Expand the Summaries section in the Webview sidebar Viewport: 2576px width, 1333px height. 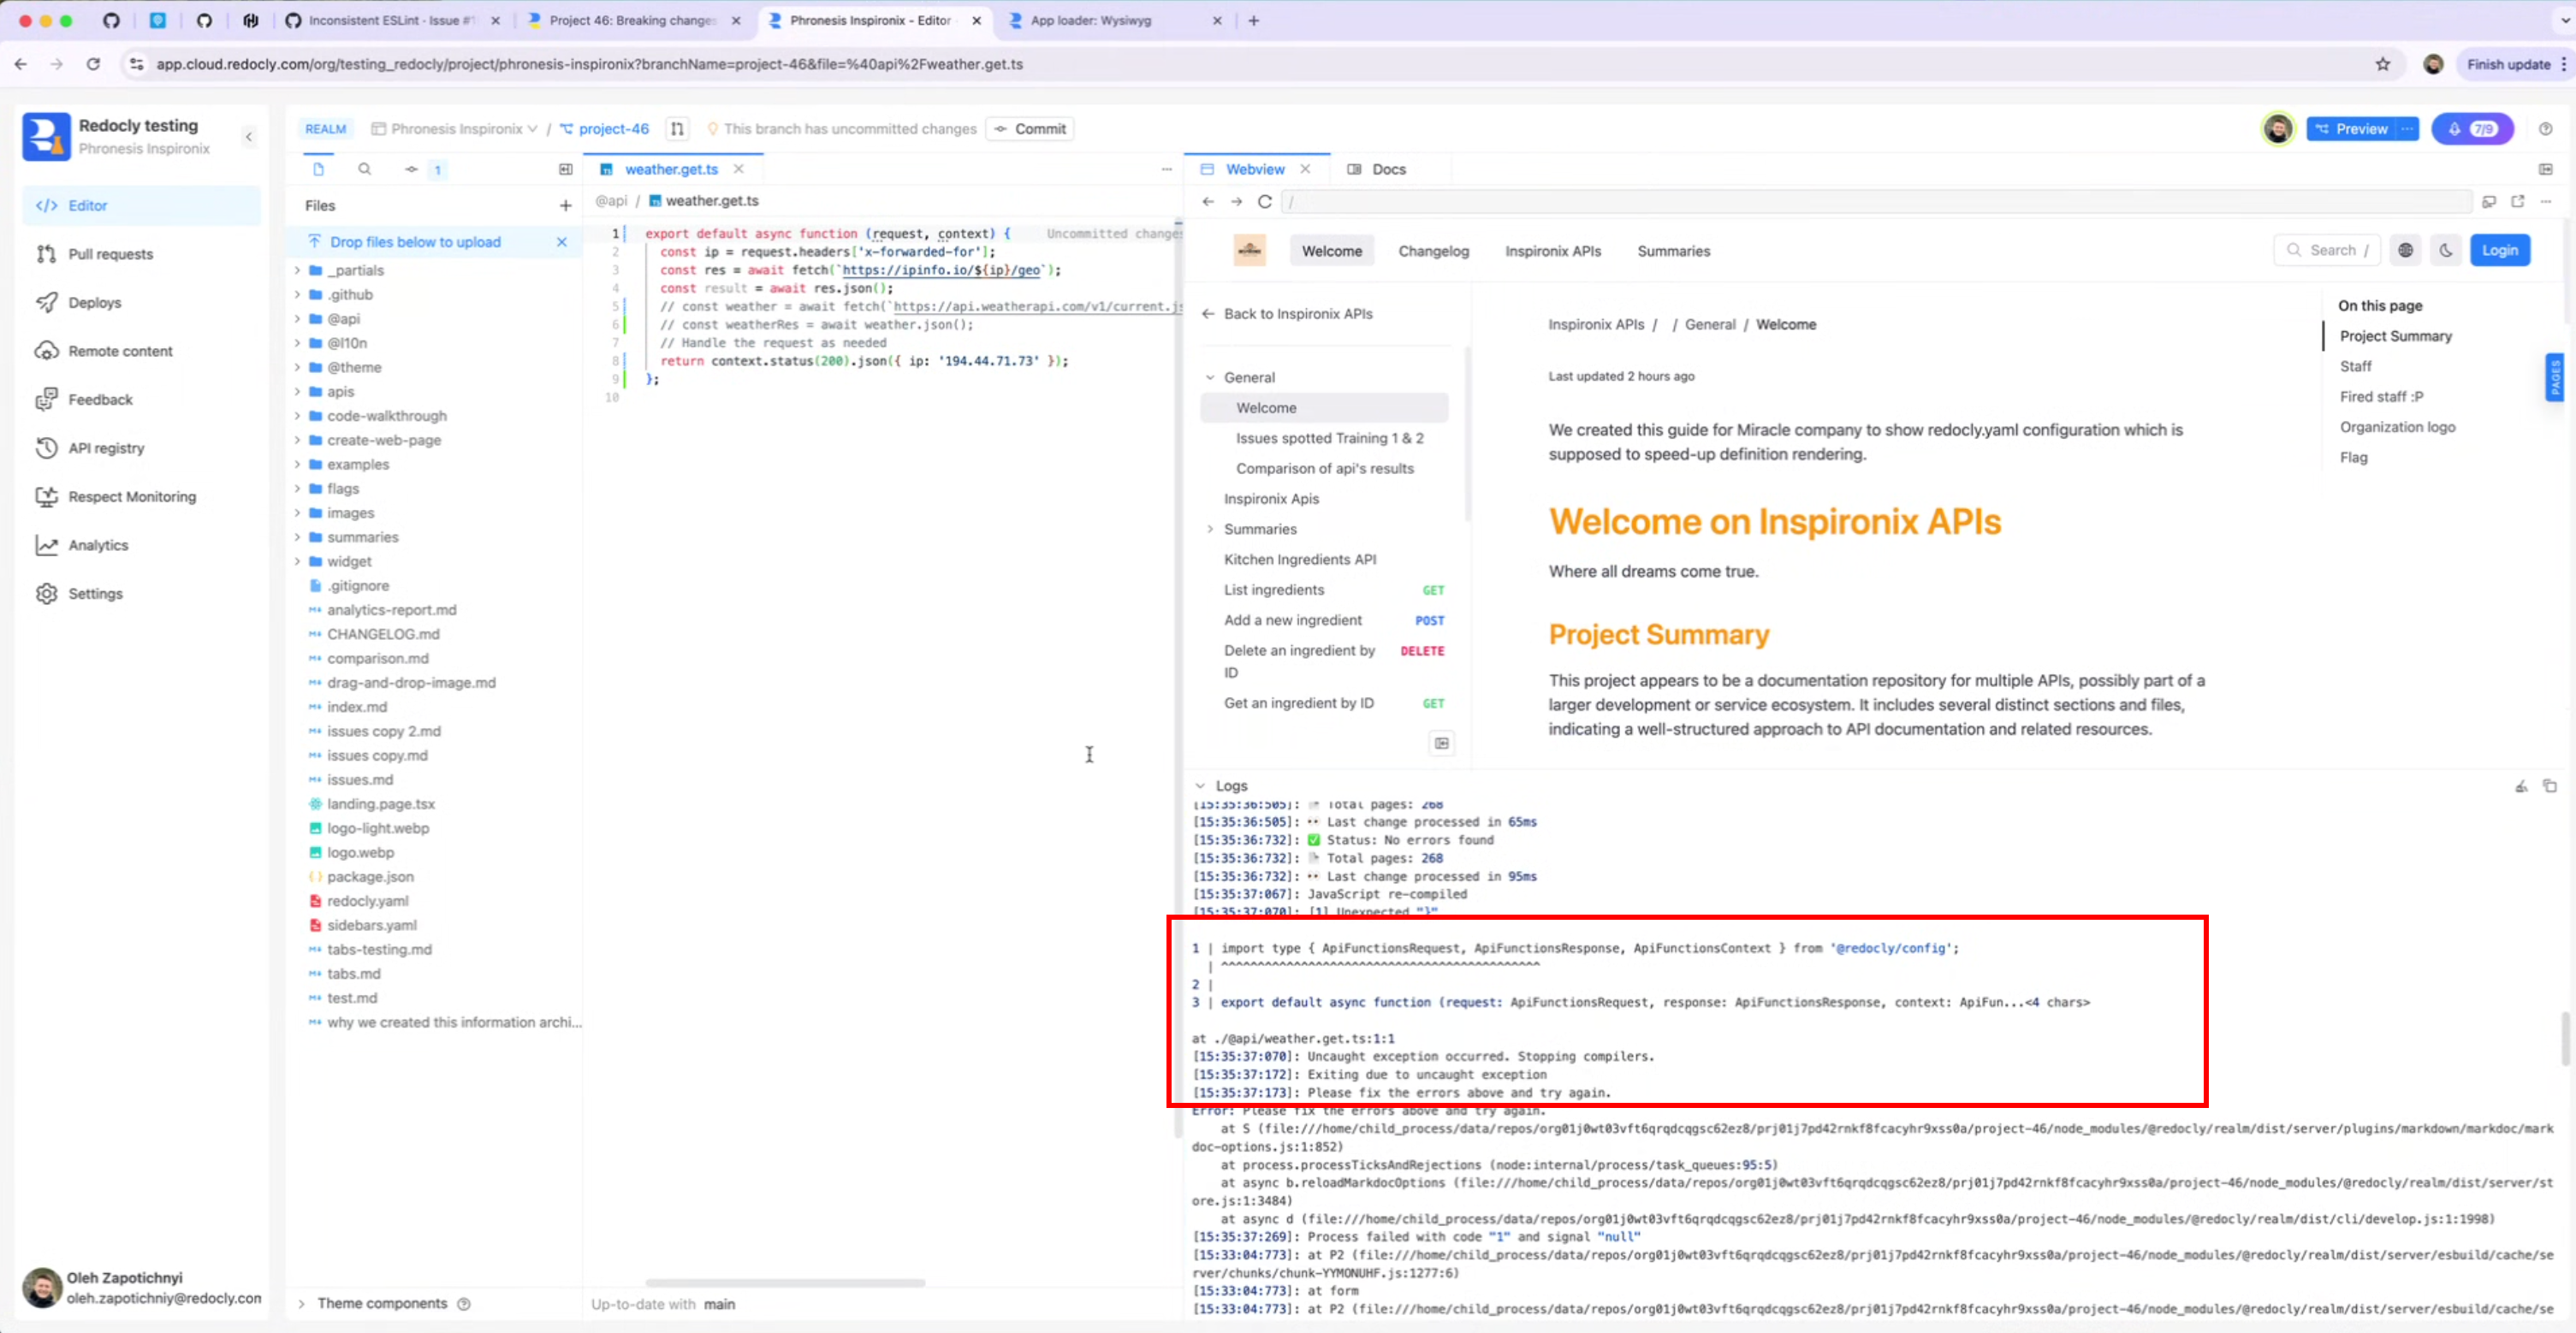click(x=1210, y=529)
